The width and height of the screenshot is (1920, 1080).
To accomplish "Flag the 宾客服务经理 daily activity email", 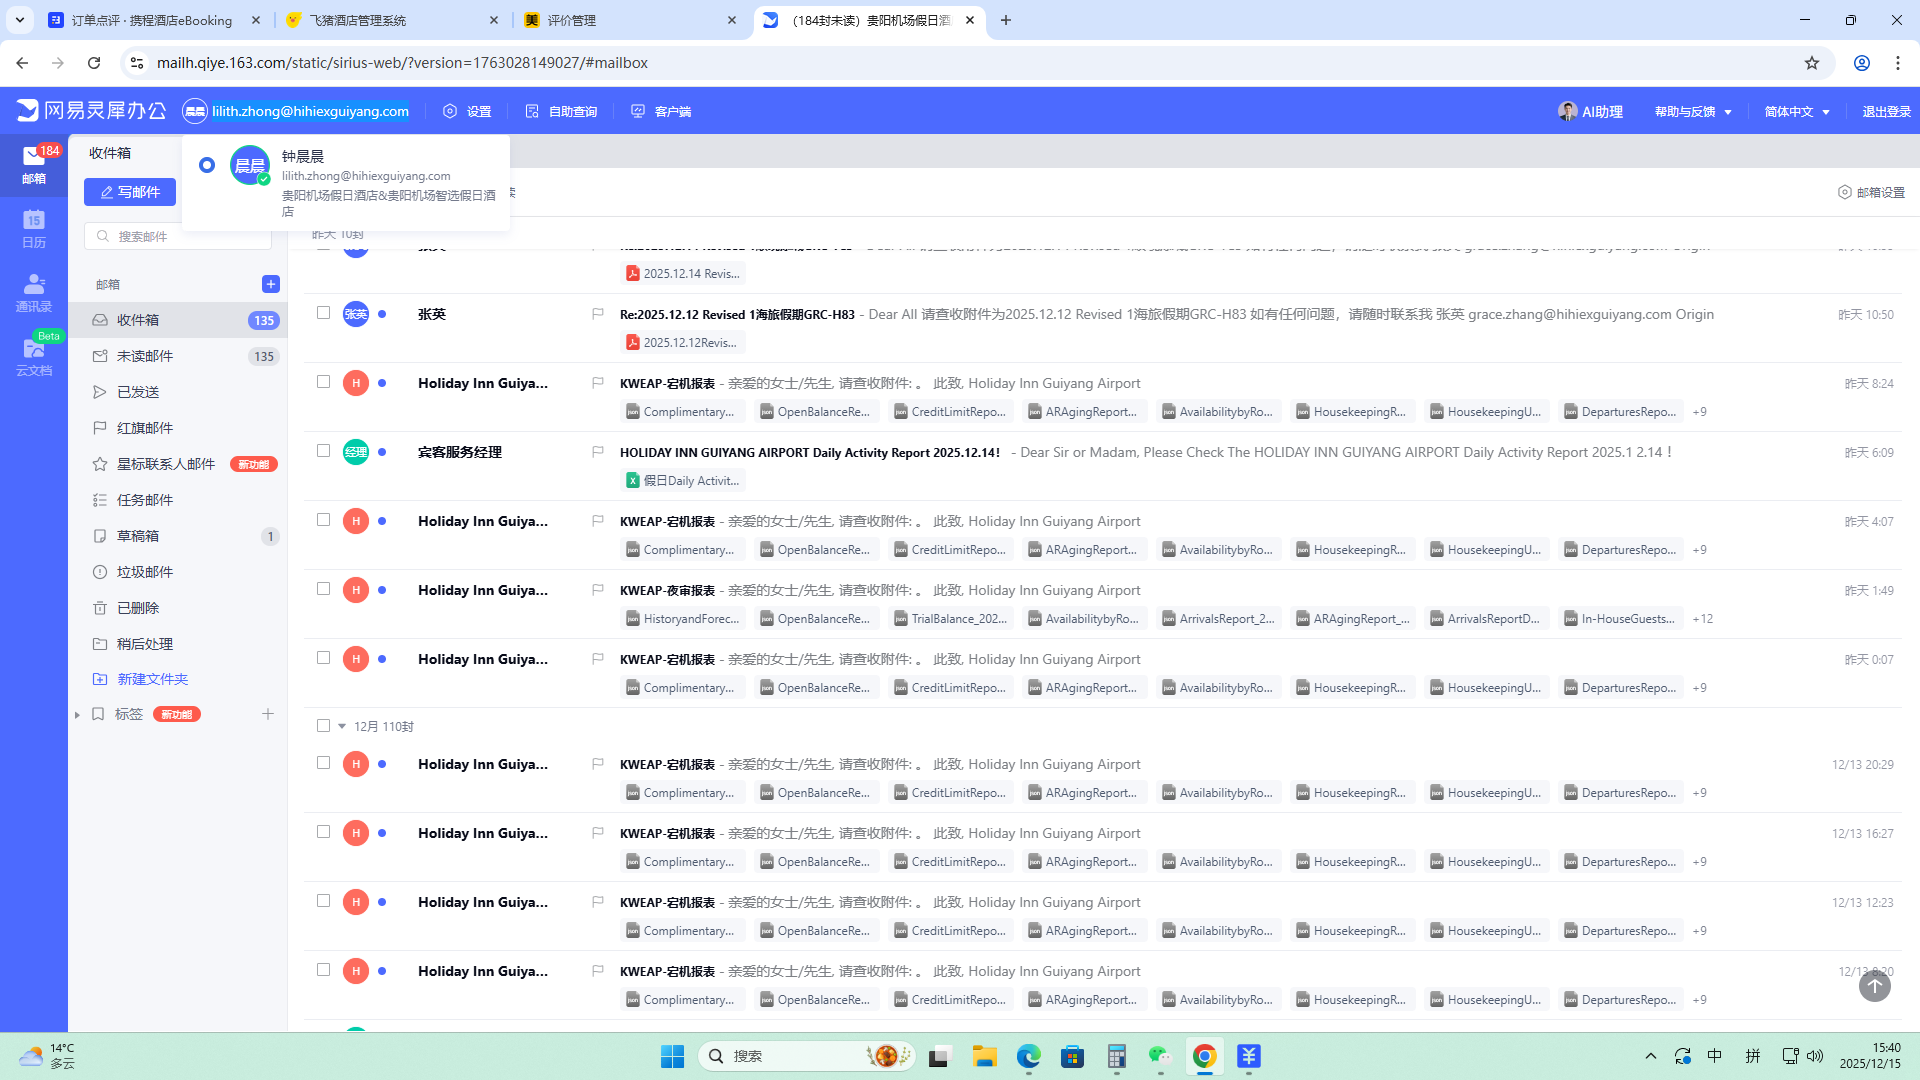I will (598, 452).
